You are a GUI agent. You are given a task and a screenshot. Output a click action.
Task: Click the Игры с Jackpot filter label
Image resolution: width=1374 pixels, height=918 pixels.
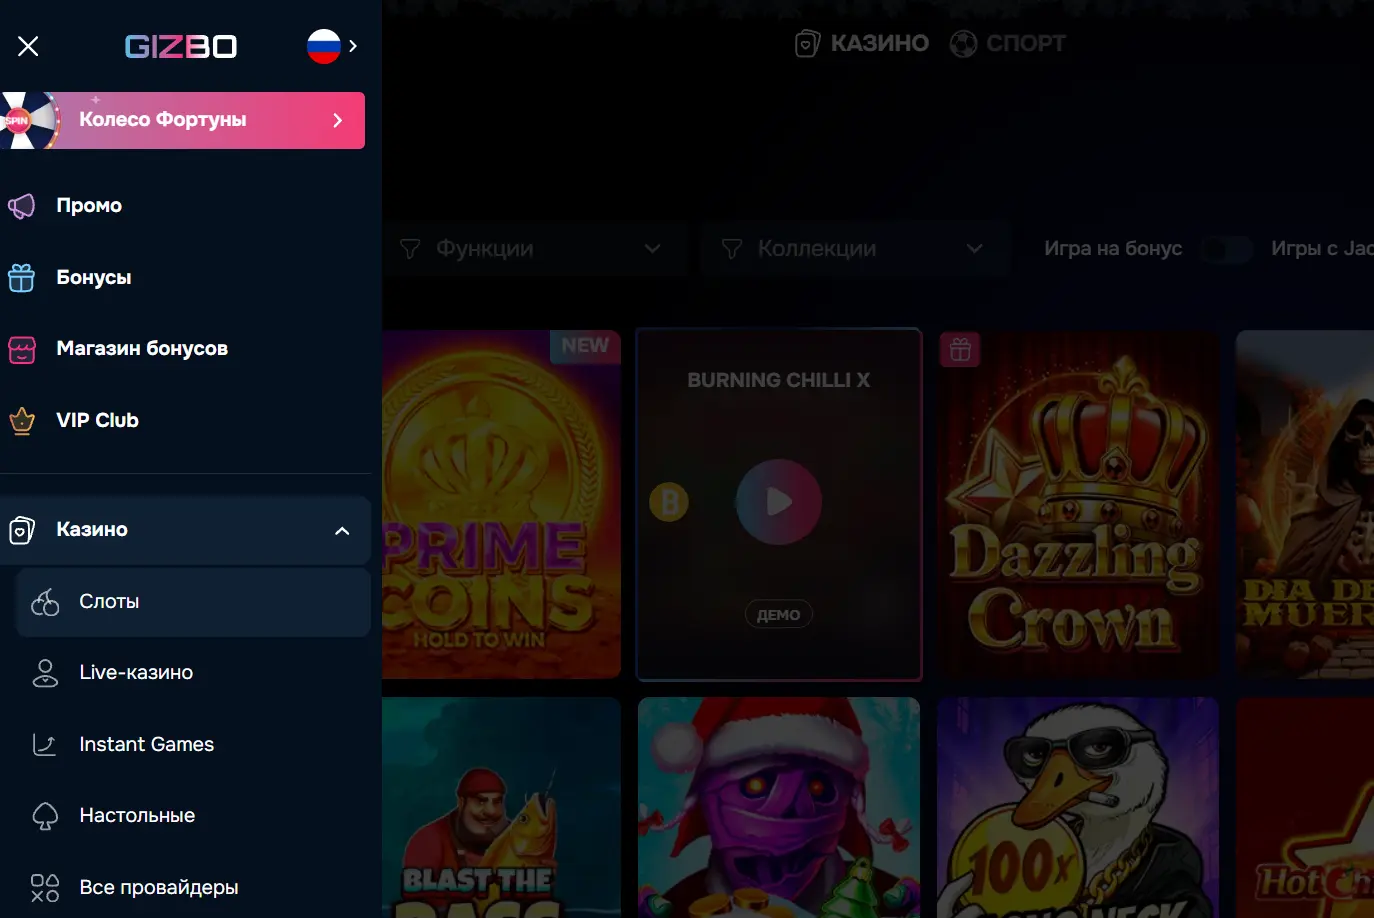(1322, 248)
